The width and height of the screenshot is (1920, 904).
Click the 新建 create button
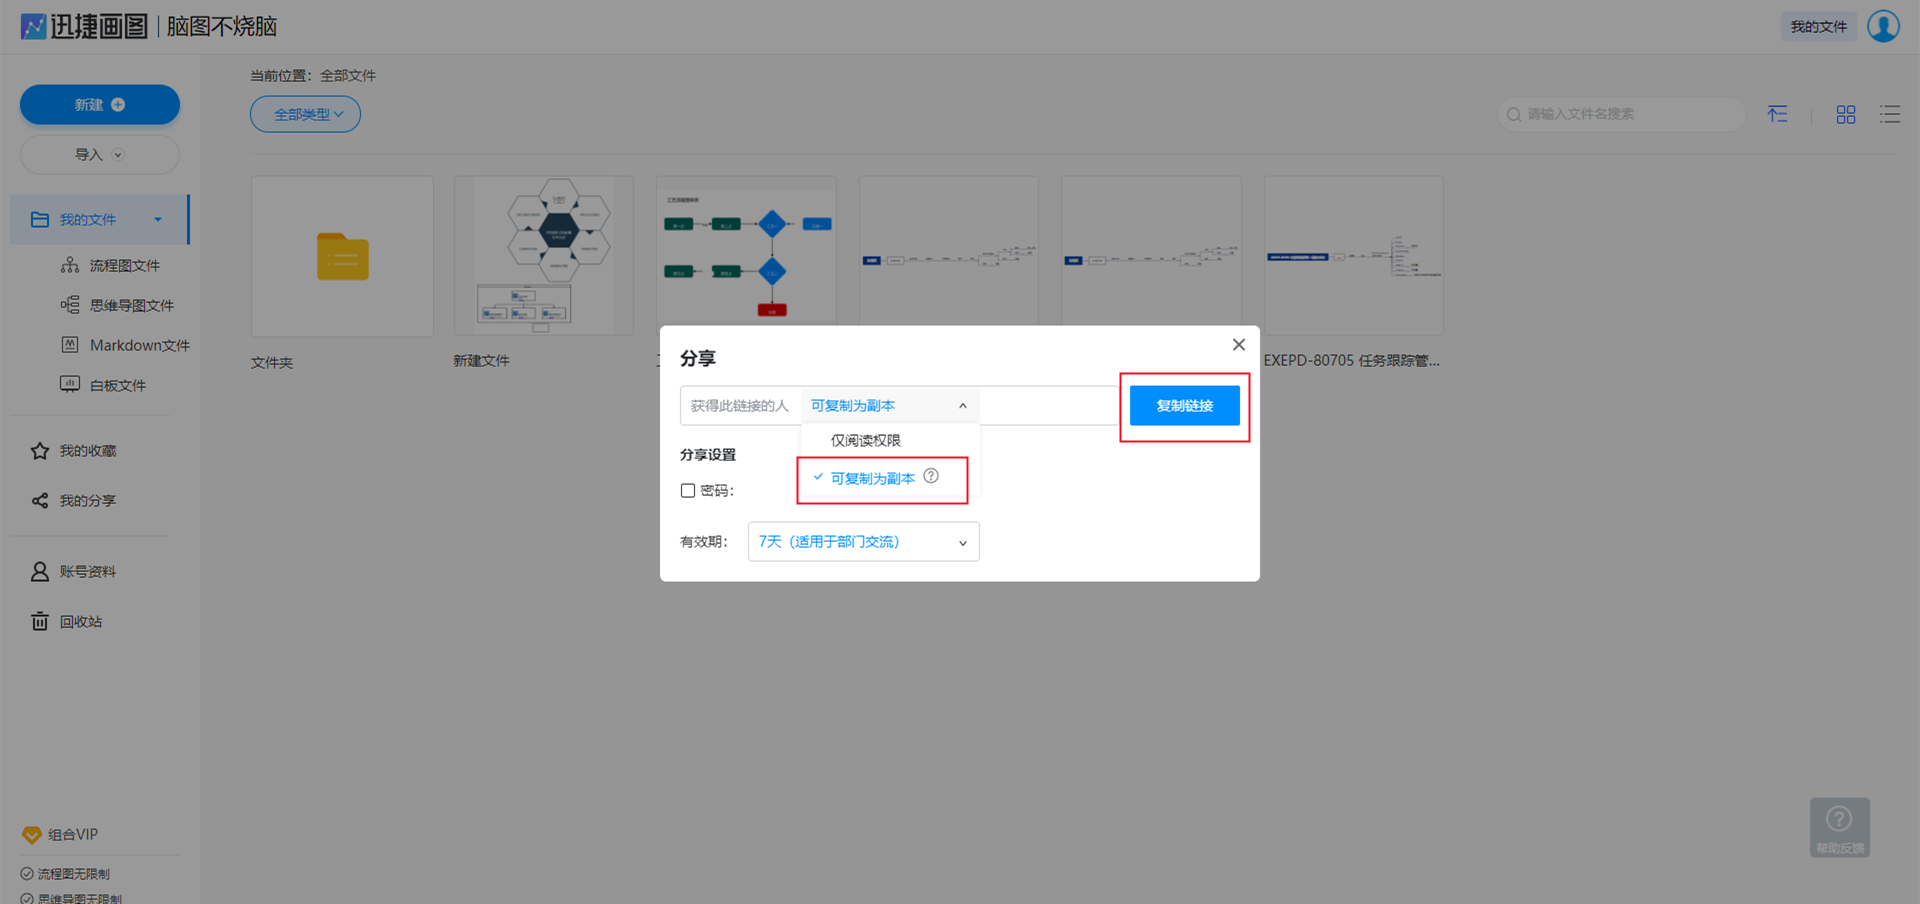[x=100, y=105]
